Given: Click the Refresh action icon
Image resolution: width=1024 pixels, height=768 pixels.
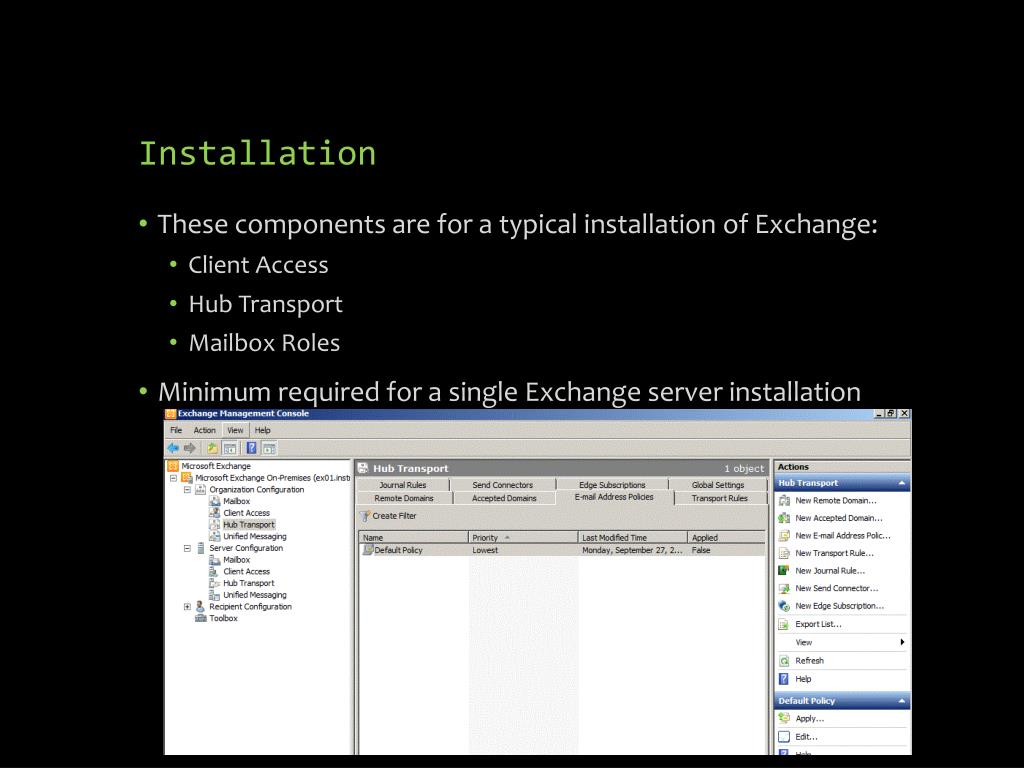Looking at the screenshot, I should (784, 661).
